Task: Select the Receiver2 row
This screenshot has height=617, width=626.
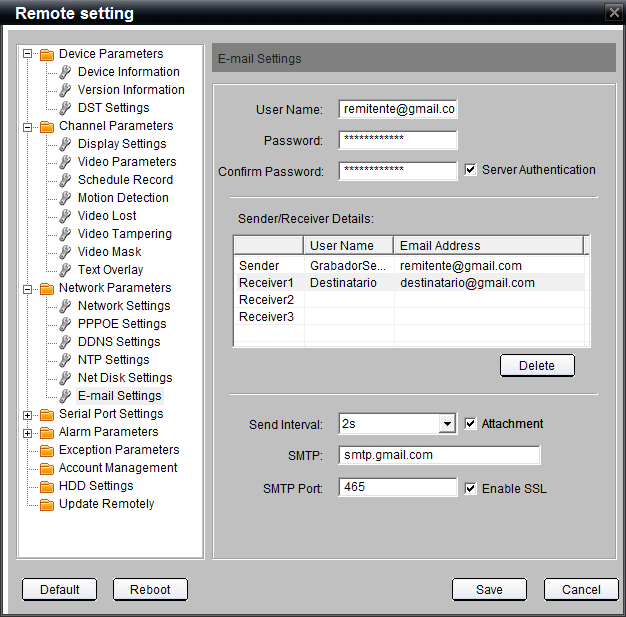Action: pyautogui.click(x=410, y=300)
